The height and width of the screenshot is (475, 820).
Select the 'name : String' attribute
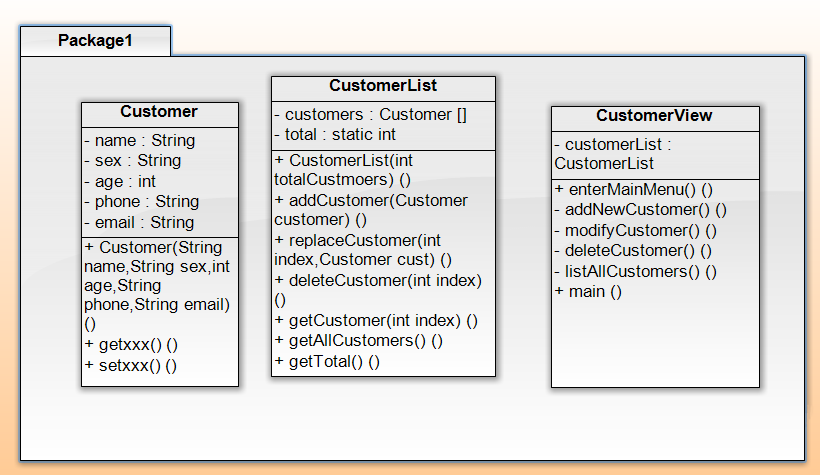pyautogui.click(x=139, y=140)
